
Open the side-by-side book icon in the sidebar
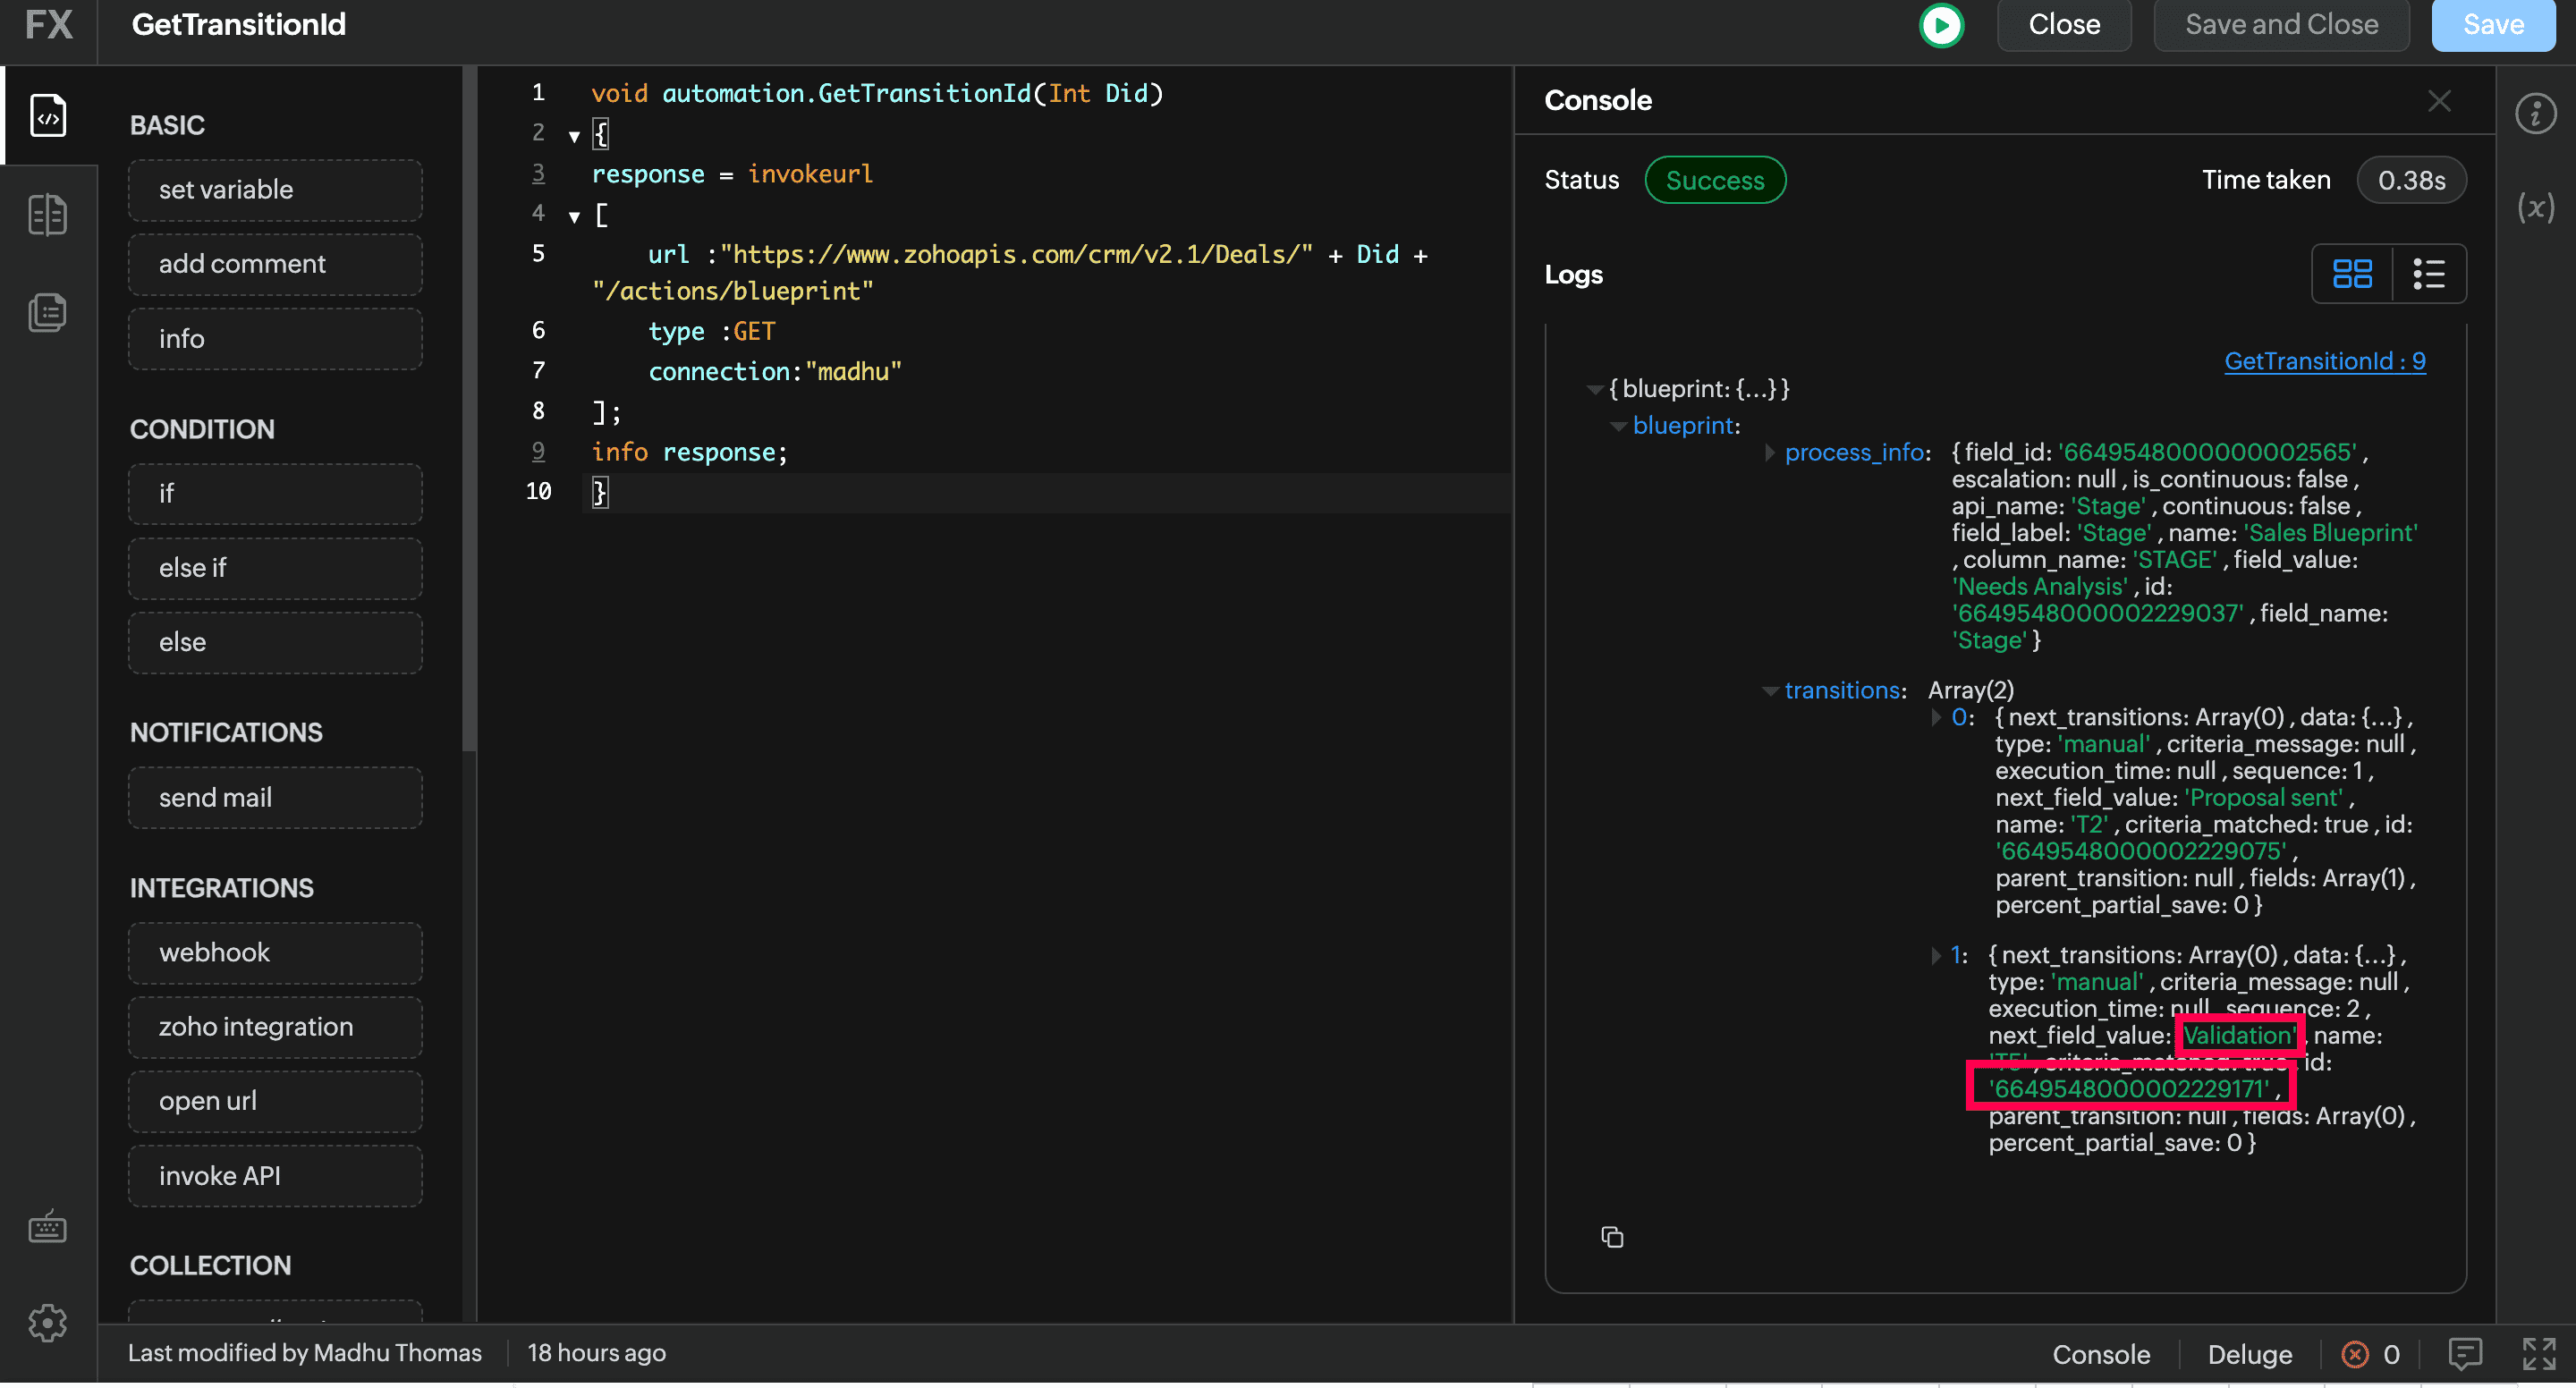pyautogui.click(x=48, y=215)
